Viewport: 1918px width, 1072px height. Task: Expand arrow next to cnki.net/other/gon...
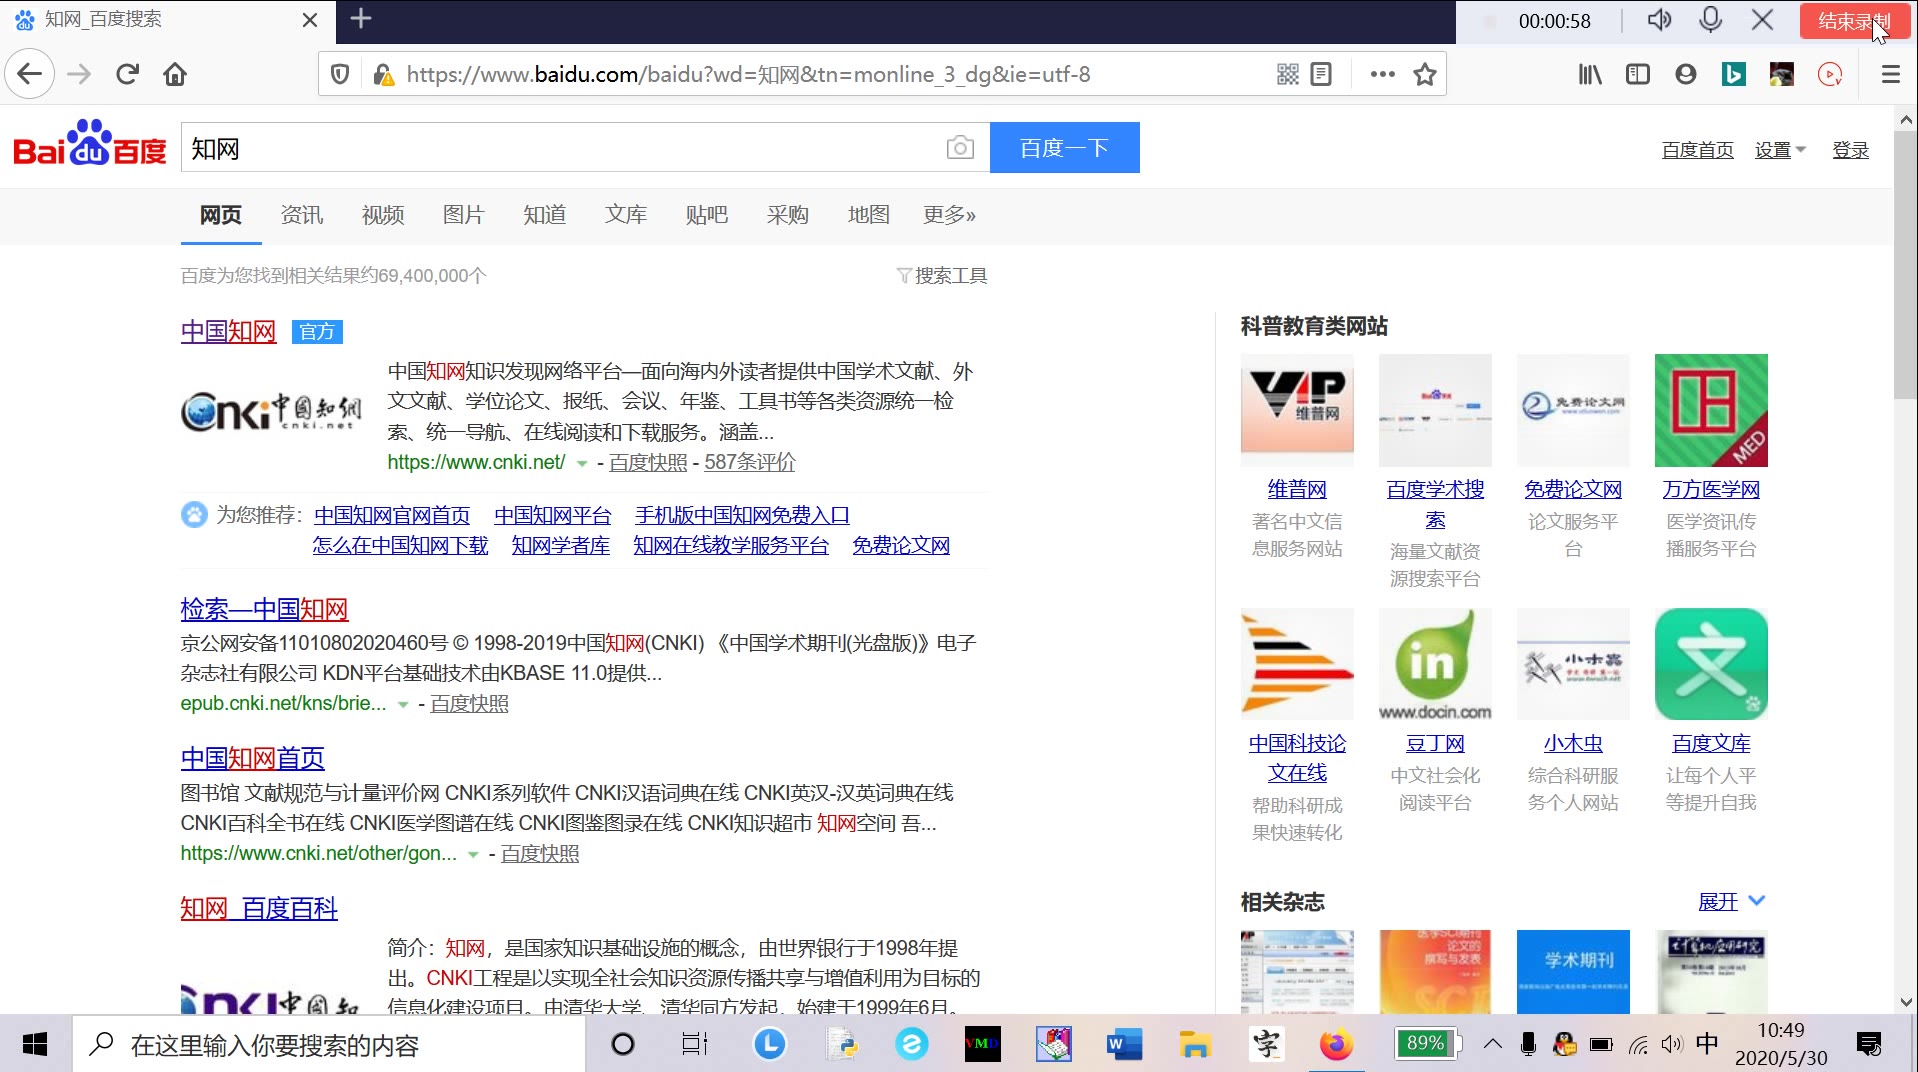click(473, 855)
